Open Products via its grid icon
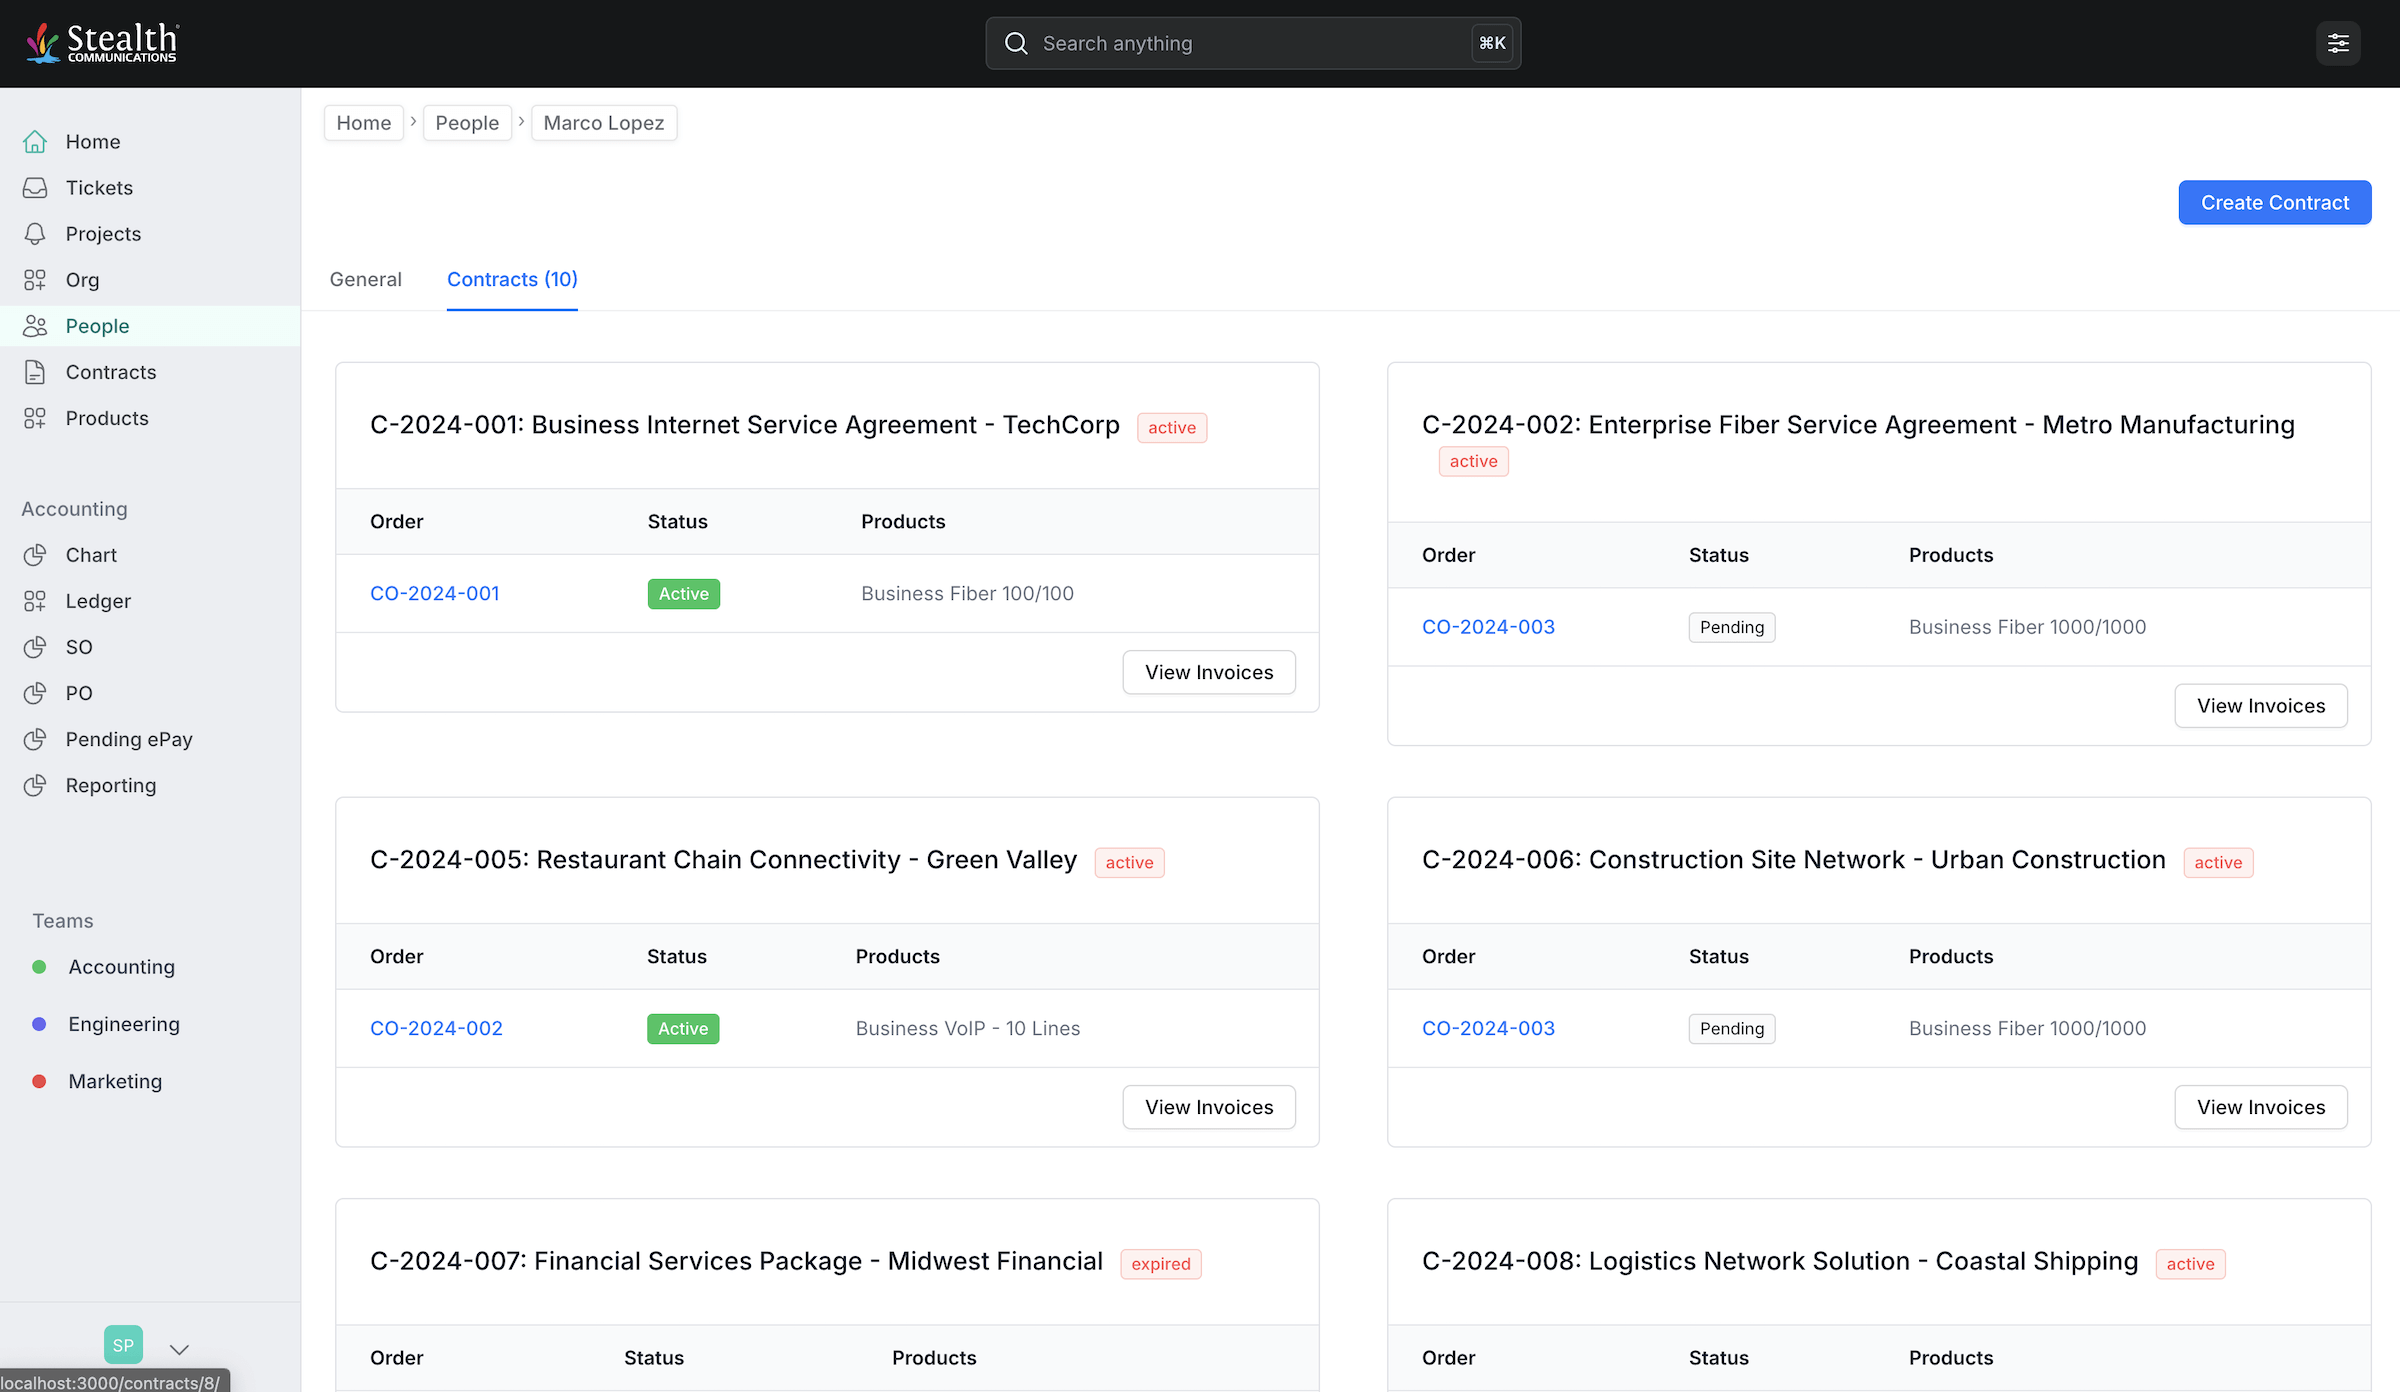 [x=35, y=418]
